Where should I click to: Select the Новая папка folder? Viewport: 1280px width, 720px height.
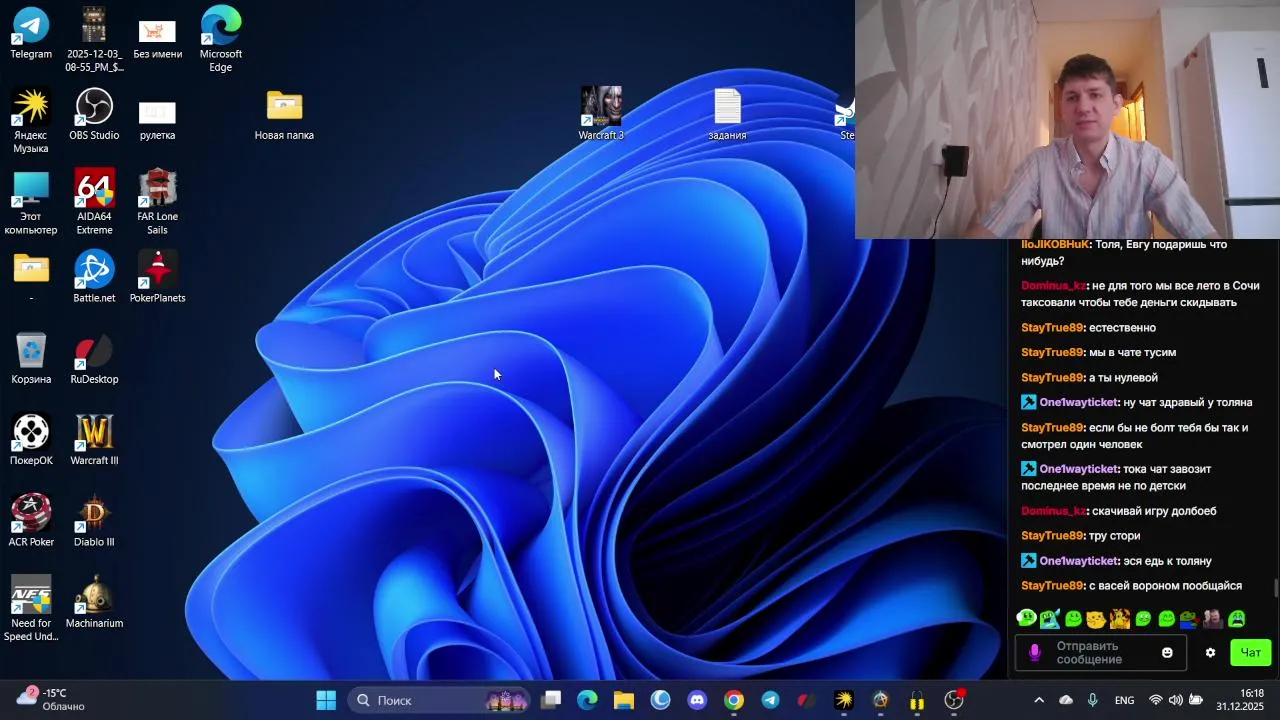click(284, 114)
